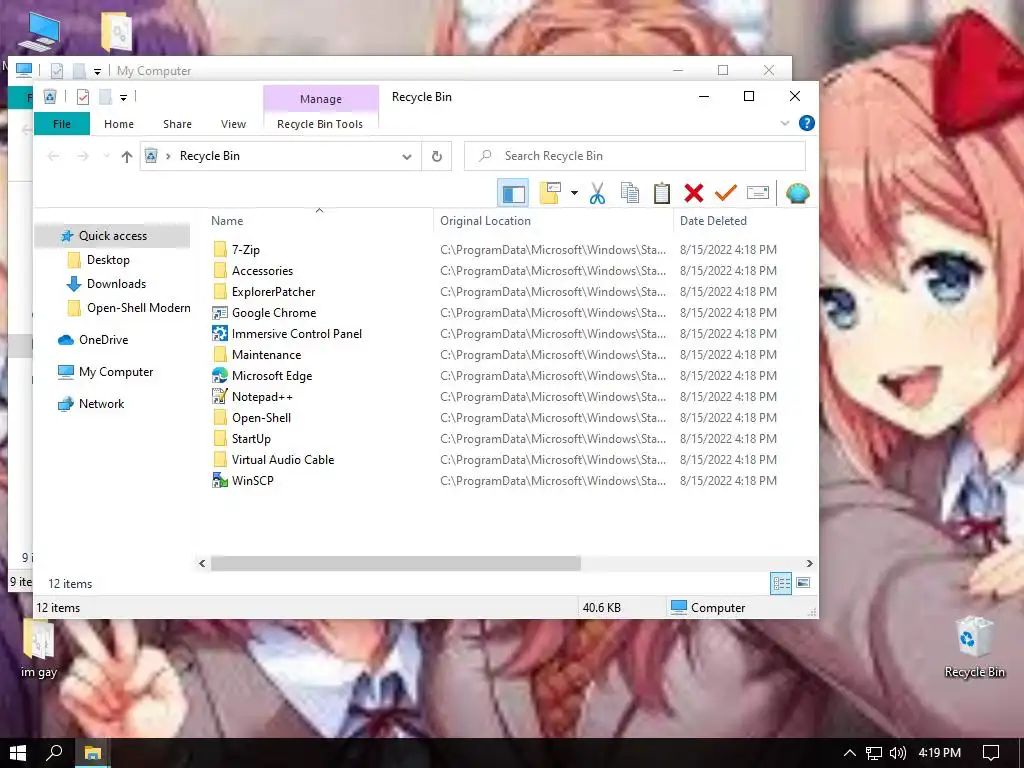Switch to Details view button
The image size is (1024, 768).
coord(781,583)
